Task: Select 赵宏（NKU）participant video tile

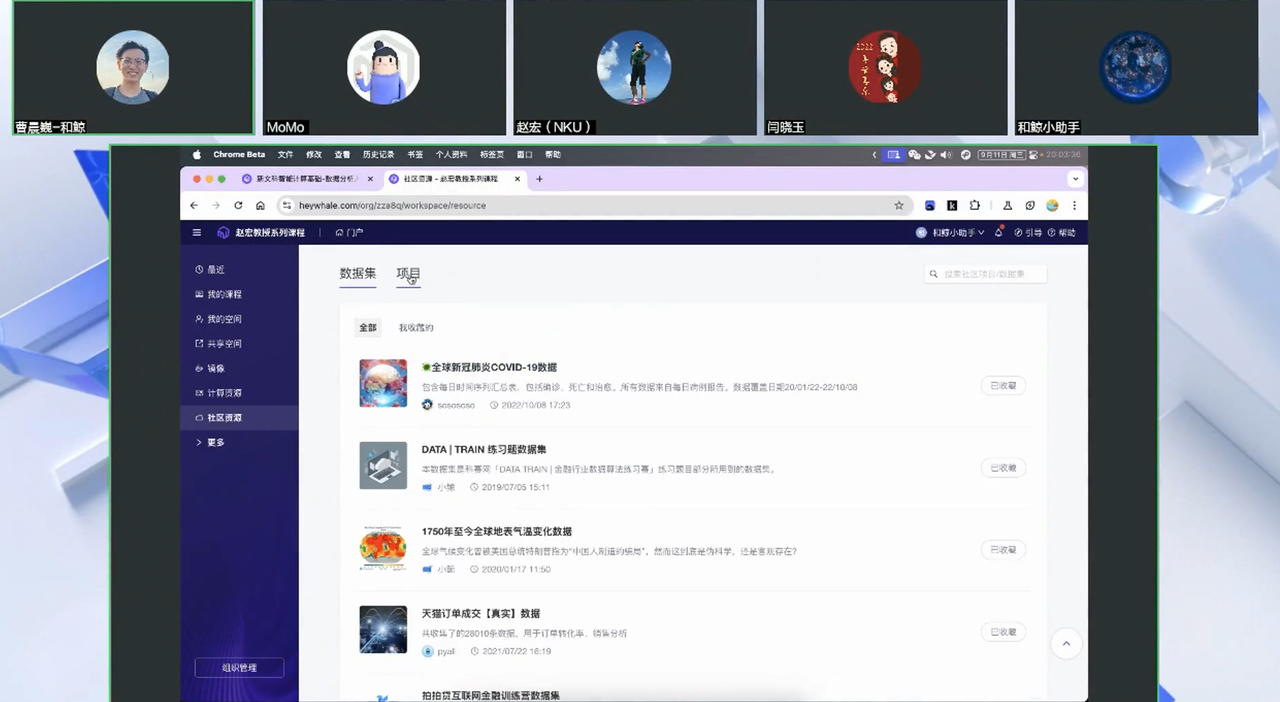Action: [x=634, y=68]
